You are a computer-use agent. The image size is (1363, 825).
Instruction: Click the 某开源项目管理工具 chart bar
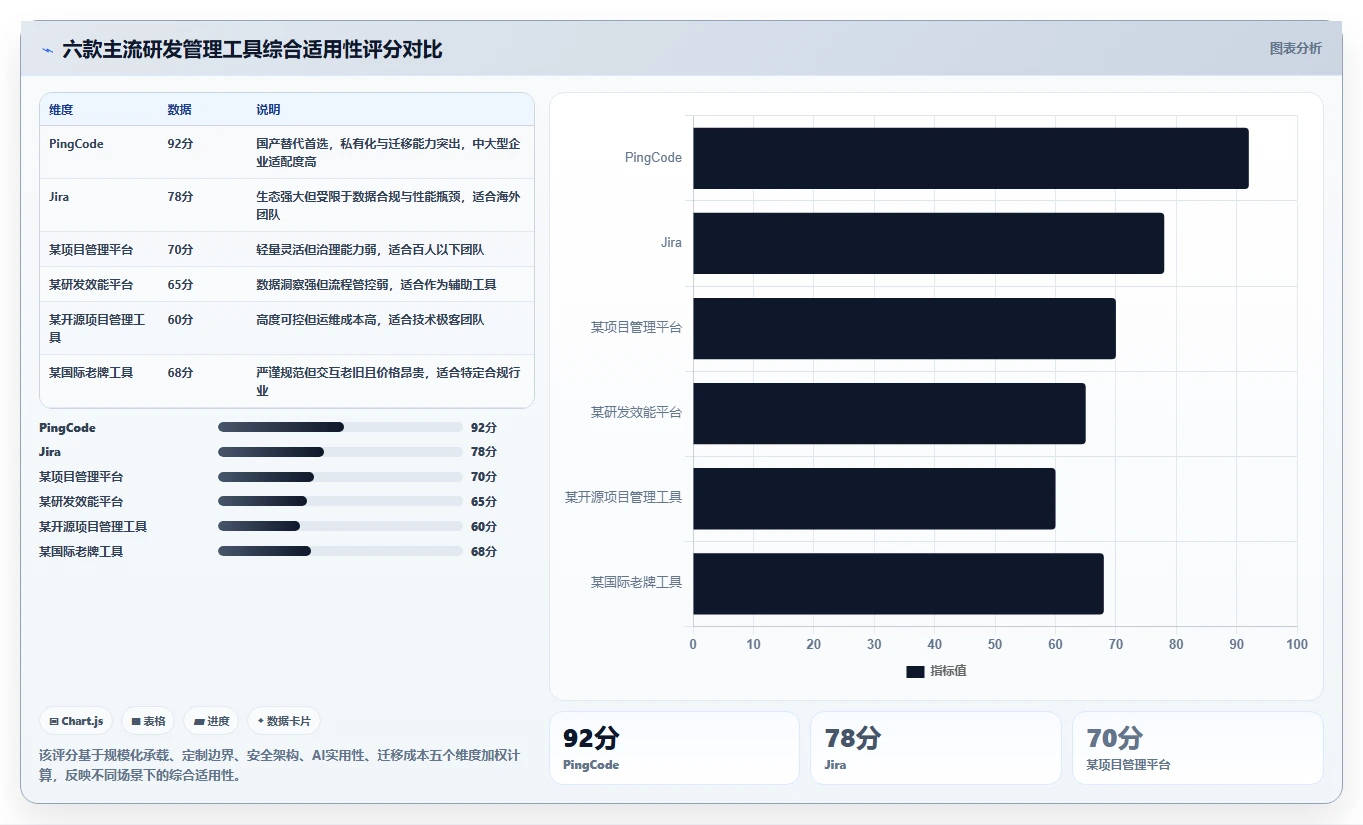pos(875,498)
